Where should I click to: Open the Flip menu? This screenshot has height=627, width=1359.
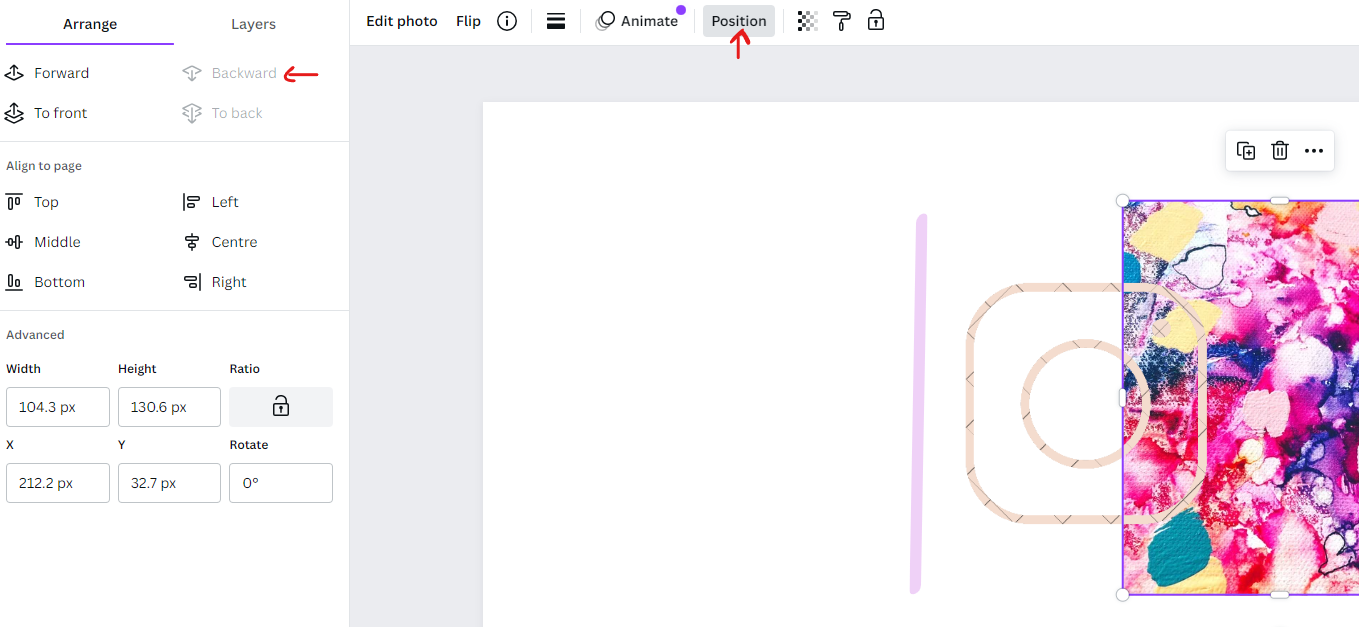468,21
